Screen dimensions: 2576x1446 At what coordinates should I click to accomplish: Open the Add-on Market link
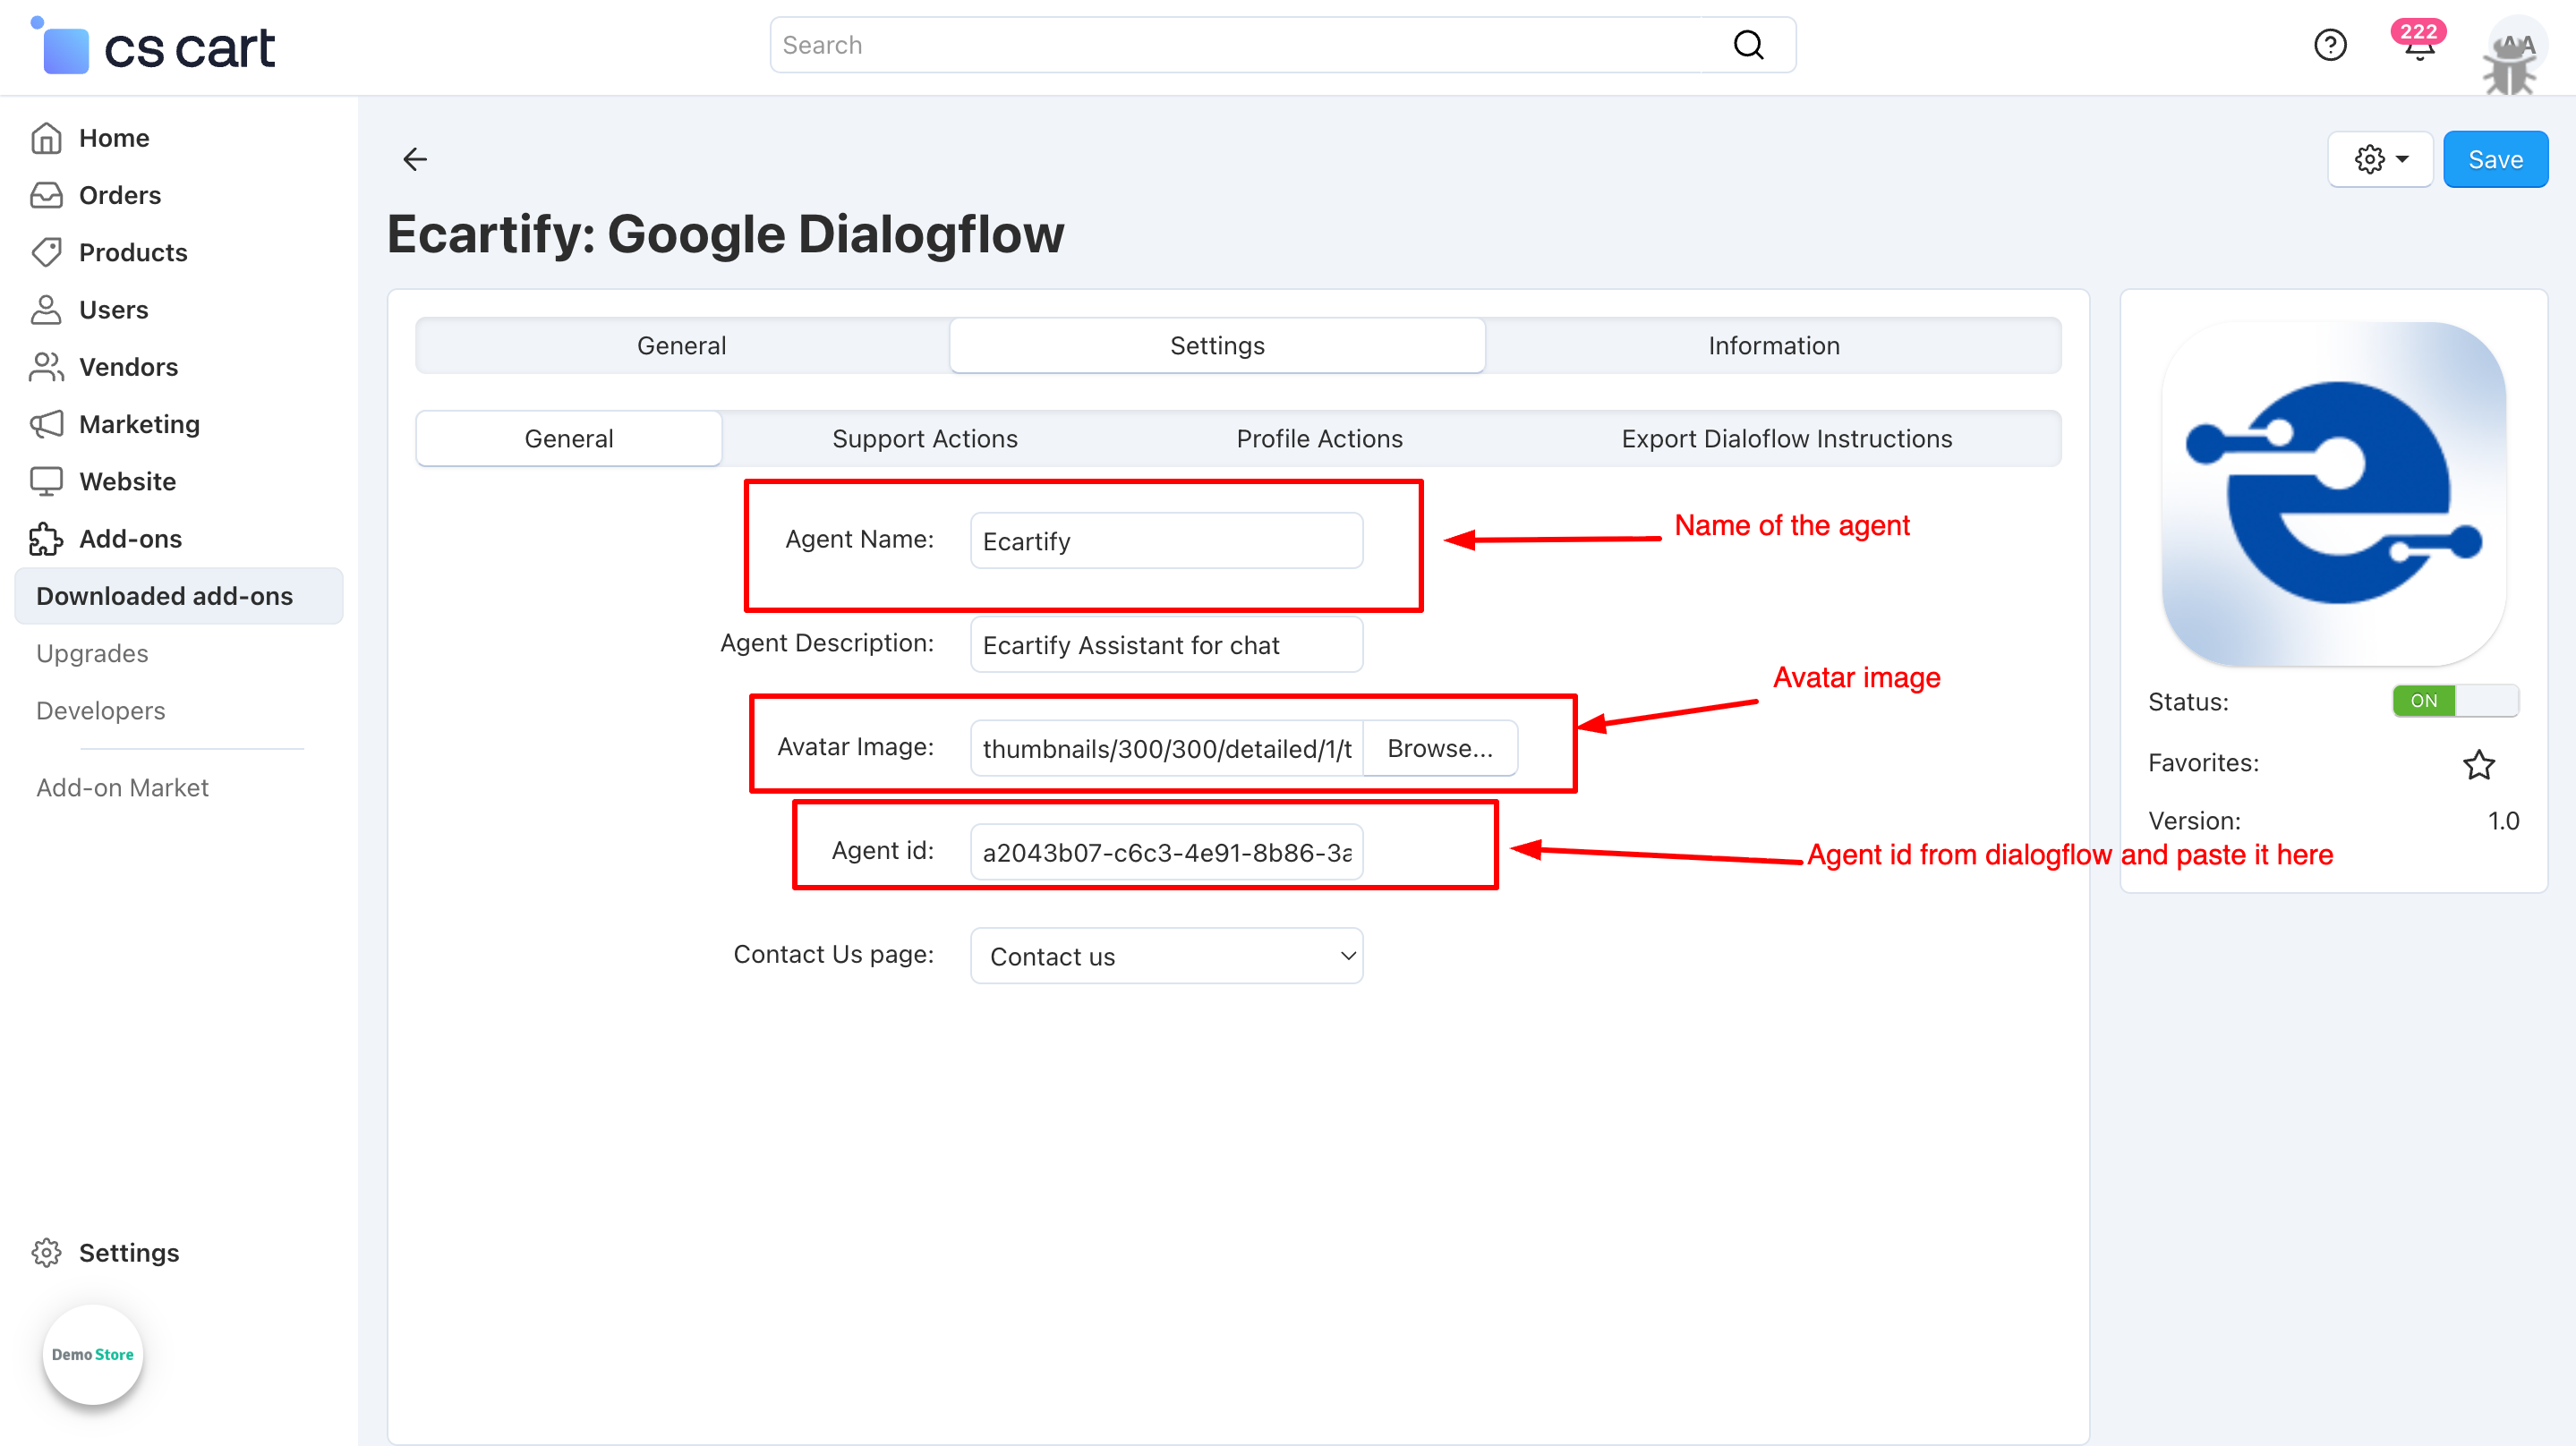122,788
